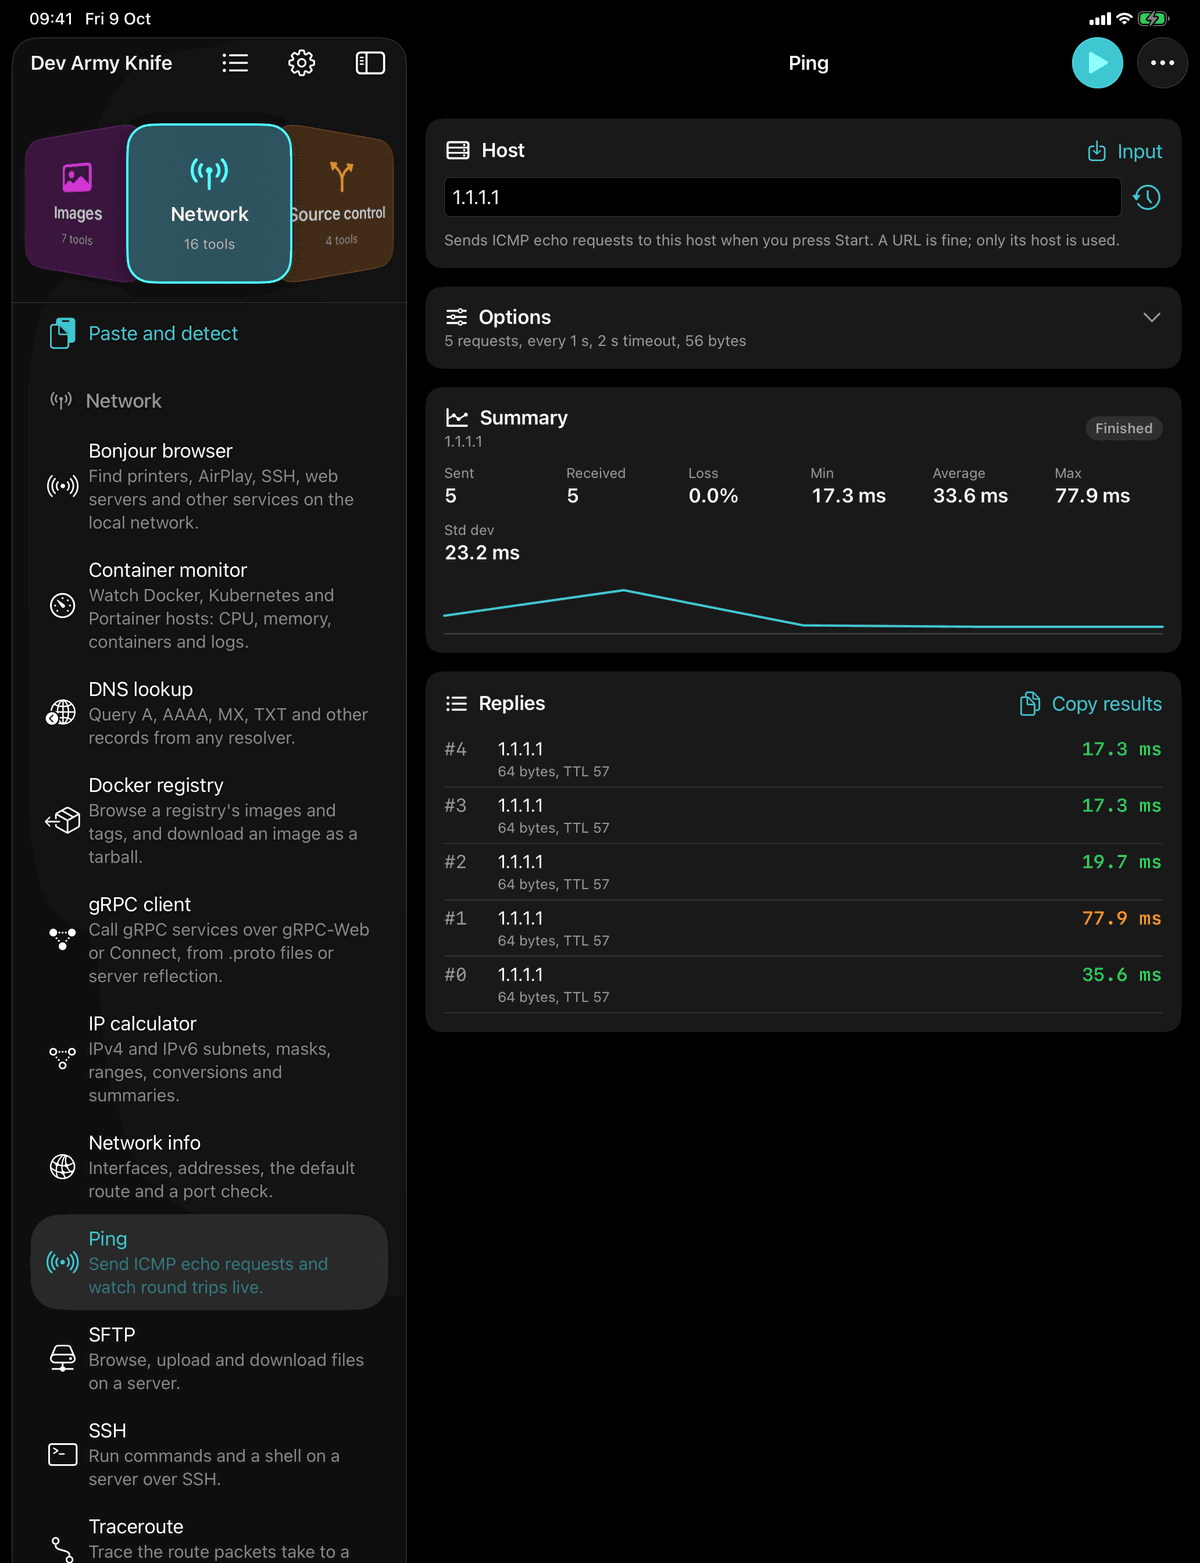Open SFTP tool
Viewport: 1200px width, 1563px height.
pyautogui.click(x=209, y=1358)
